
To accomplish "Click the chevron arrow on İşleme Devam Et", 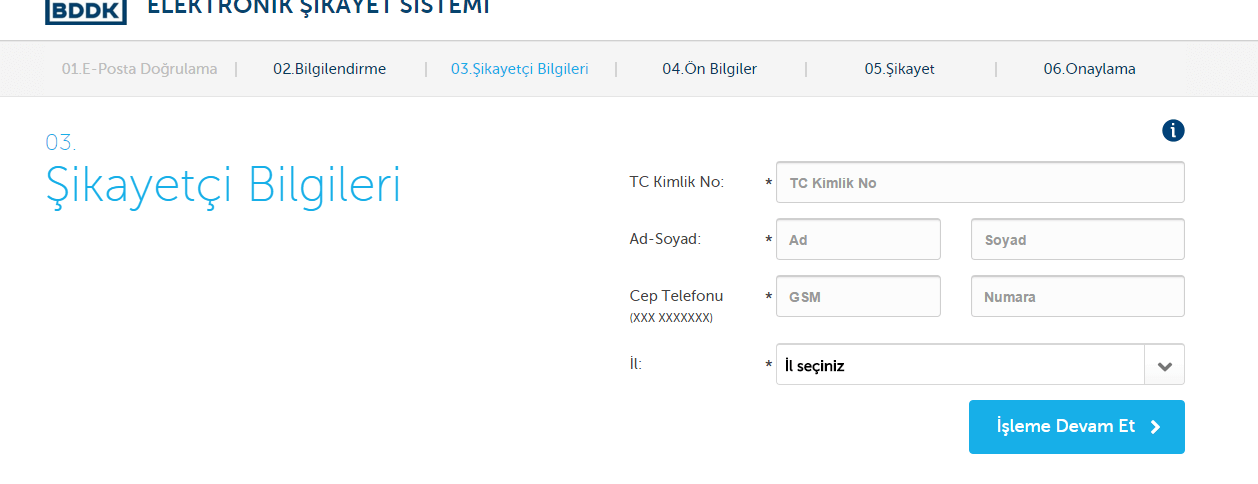I will click(1156, 427).
